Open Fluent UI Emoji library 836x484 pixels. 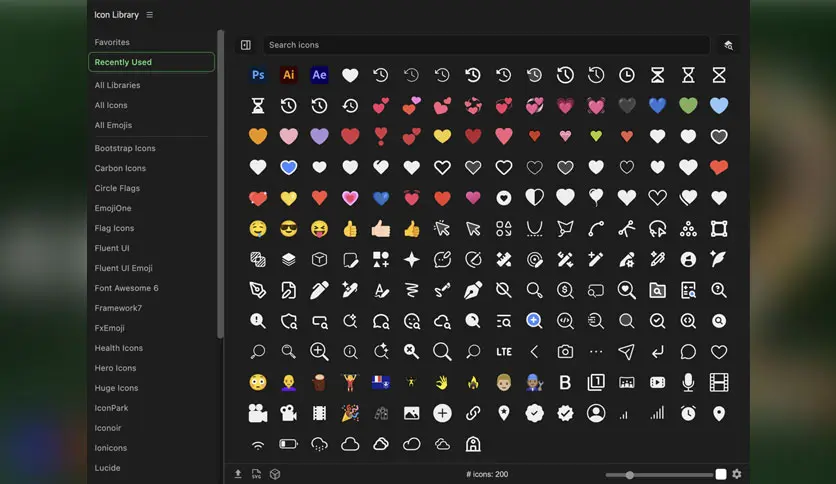coord(123,268)
